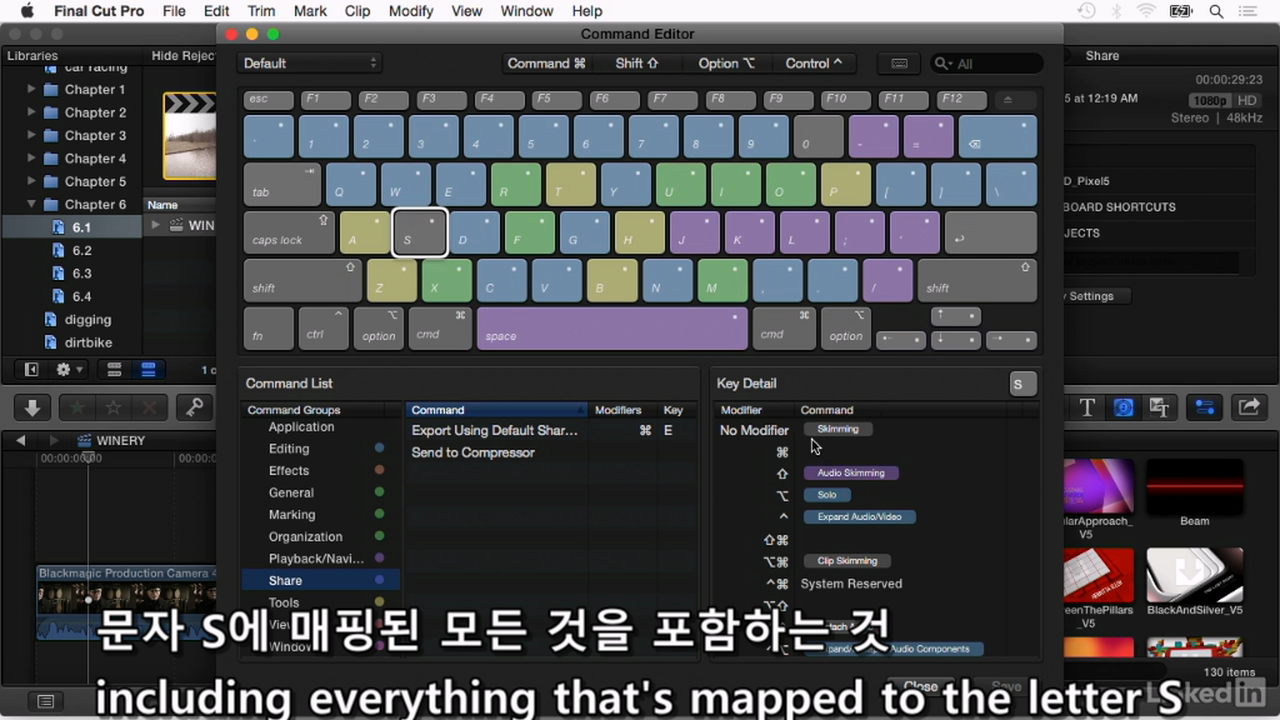Select the Editing command group
Image resolution: width=1280 pixels, height=720 pixels.
point(289,449)
